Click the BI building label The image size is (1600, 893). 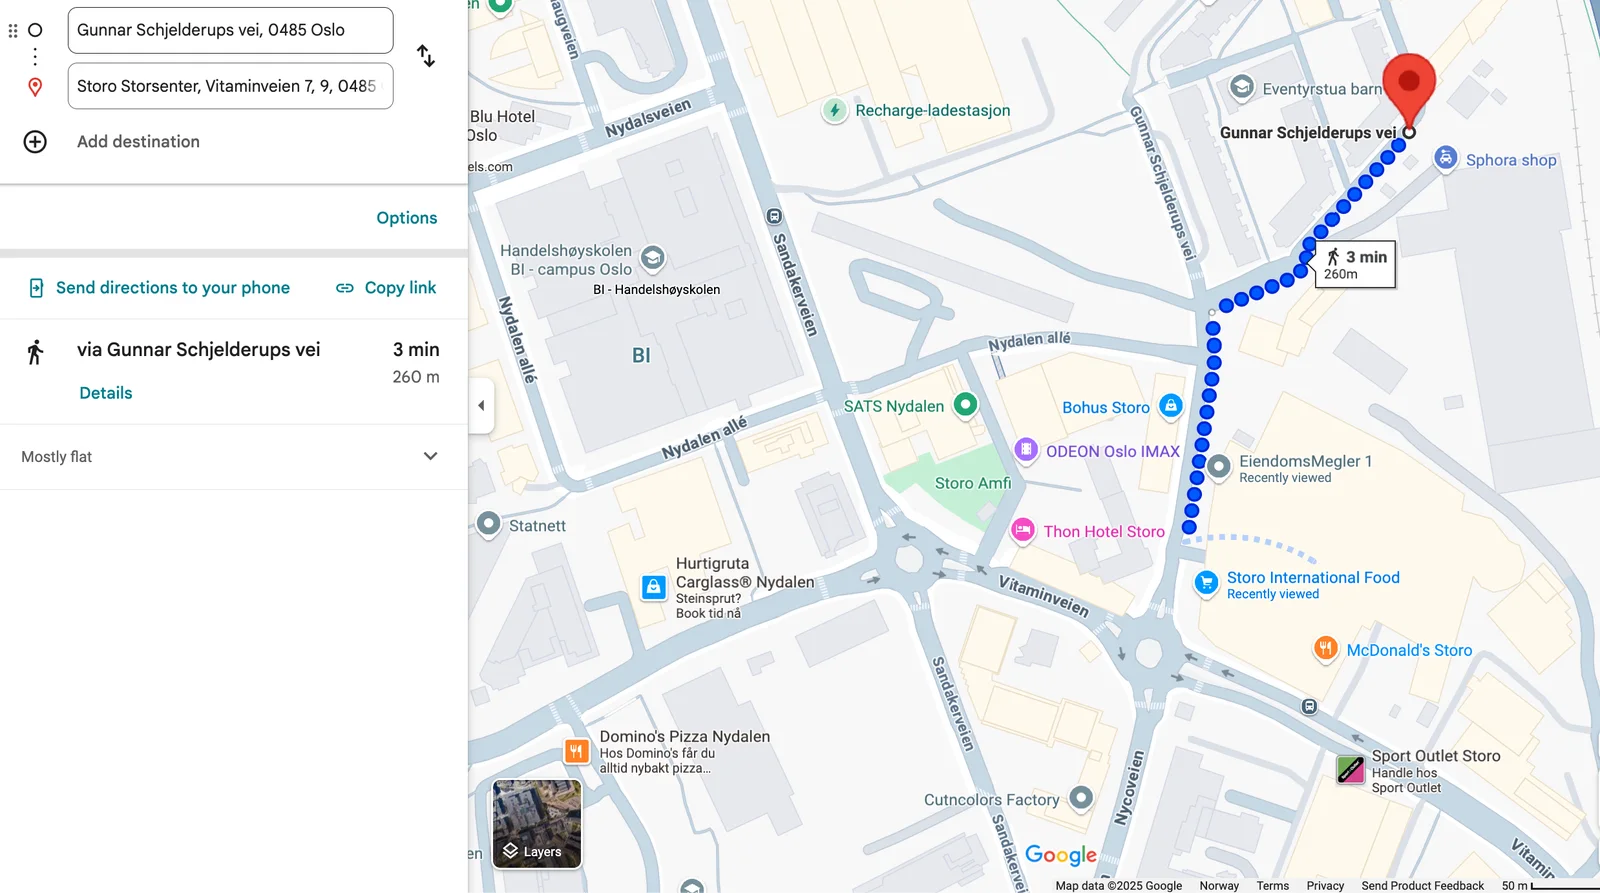[x=641, y=356]
